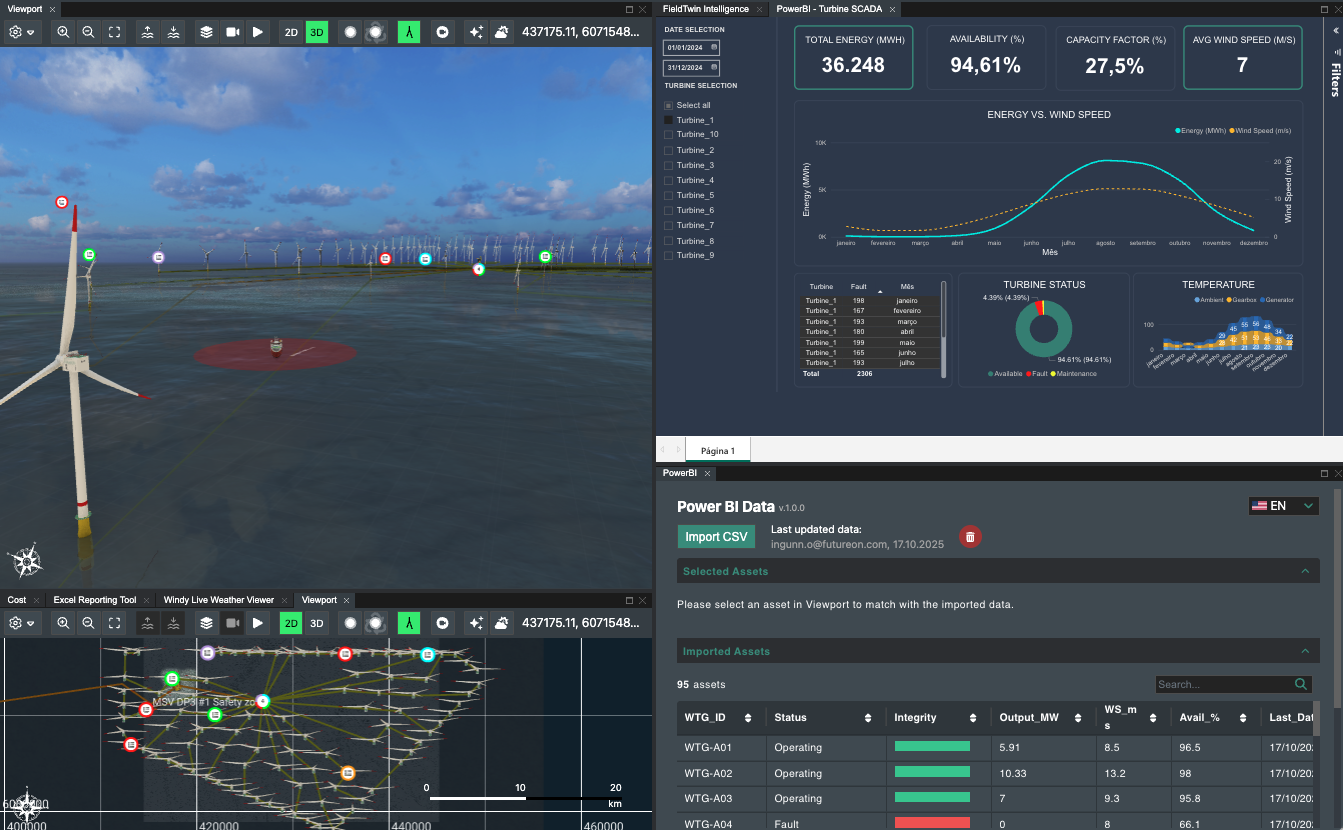Screen dimensions: 1343x830
Task: Open settings gear dropdown in top viewport
Action: click(21, 32)
